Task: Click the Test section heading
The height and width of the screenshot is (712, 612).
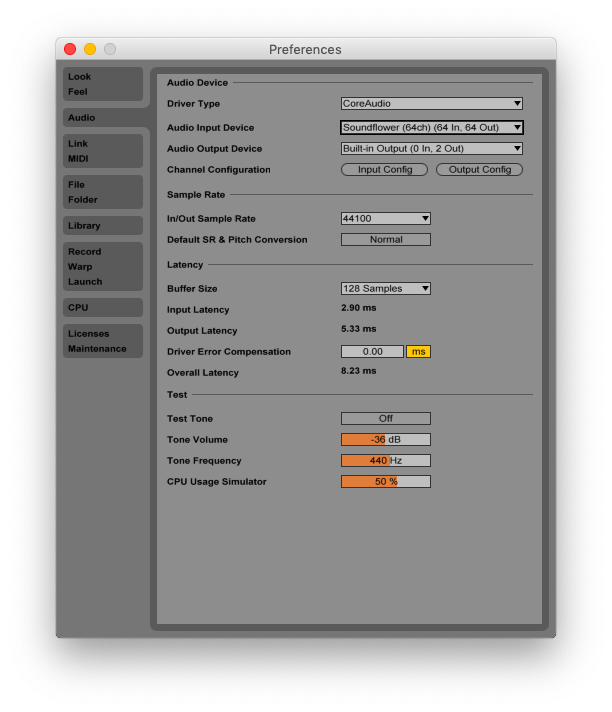Action: point(177,395)
